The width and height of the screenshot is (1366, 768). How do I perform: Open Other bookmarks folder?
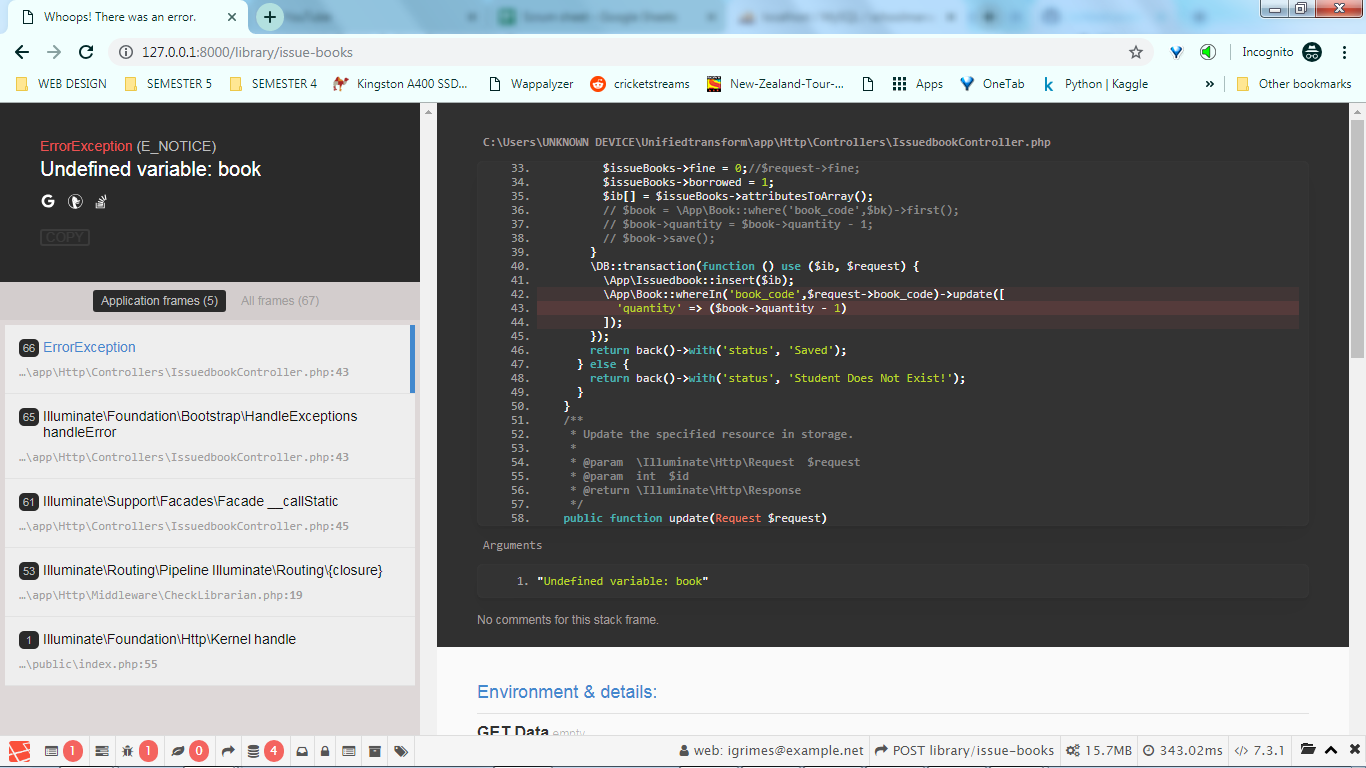coord(1294,84)
